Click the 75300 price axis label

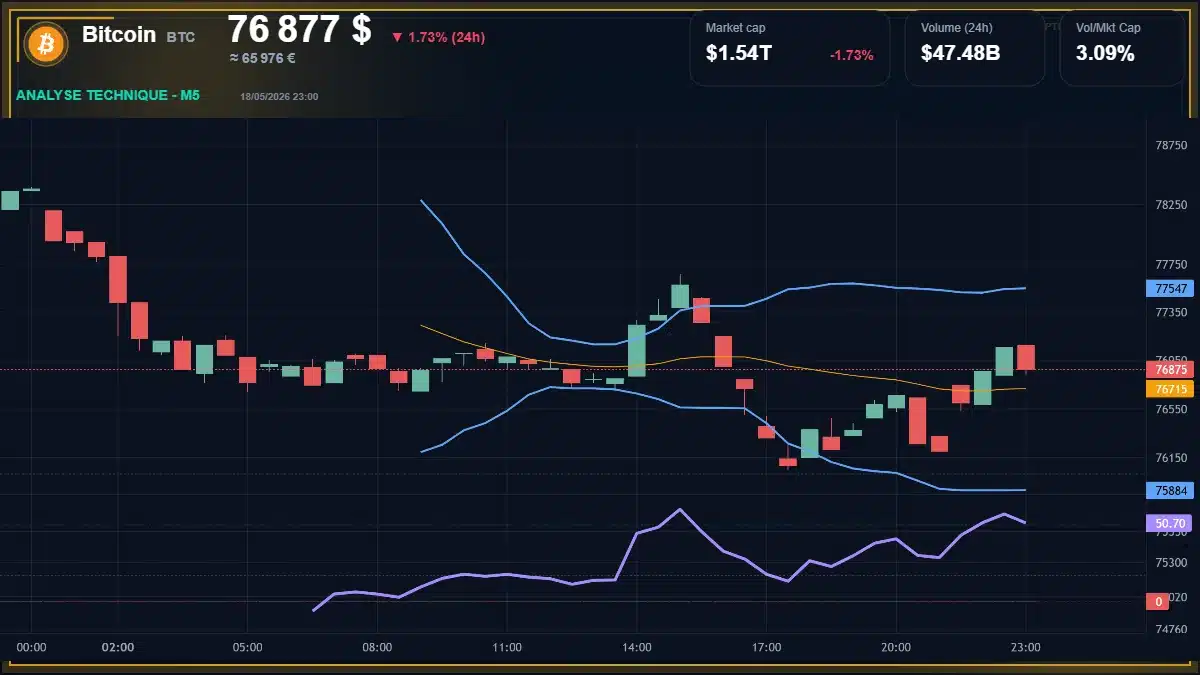click(1171, 563)
